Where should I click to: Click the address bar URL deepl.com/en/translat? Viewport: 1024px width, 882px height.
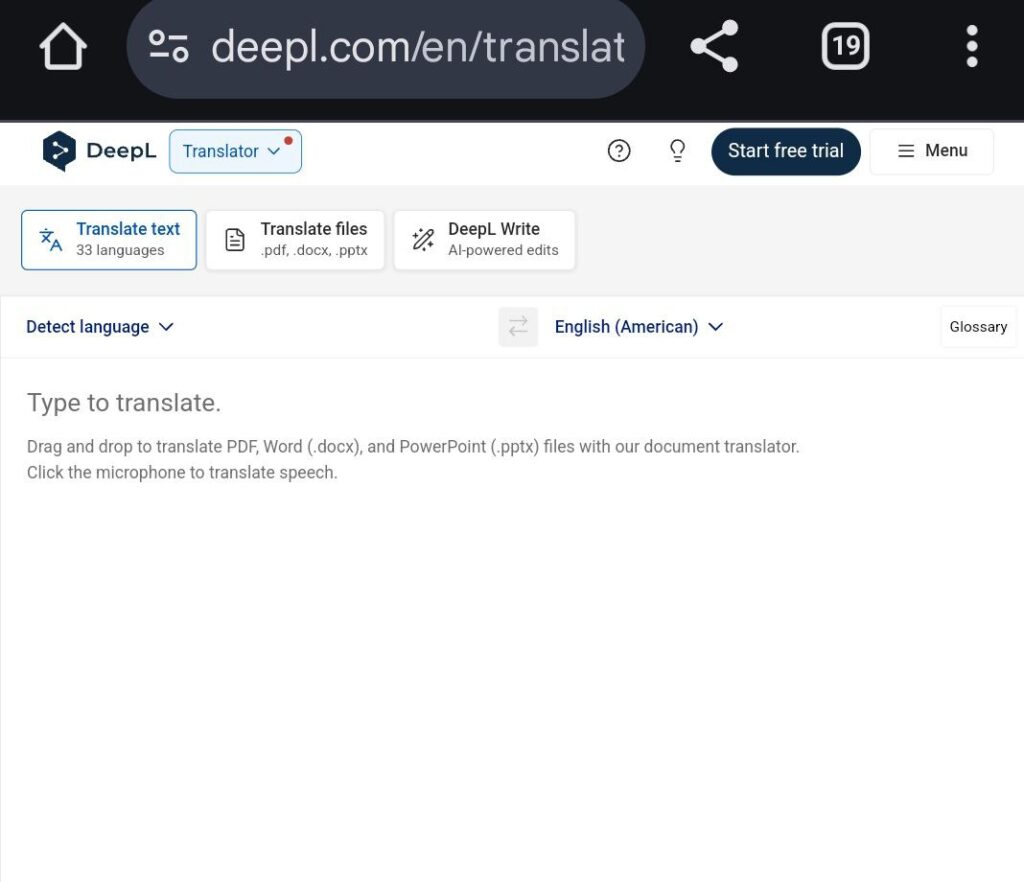(x=418, y=46)
